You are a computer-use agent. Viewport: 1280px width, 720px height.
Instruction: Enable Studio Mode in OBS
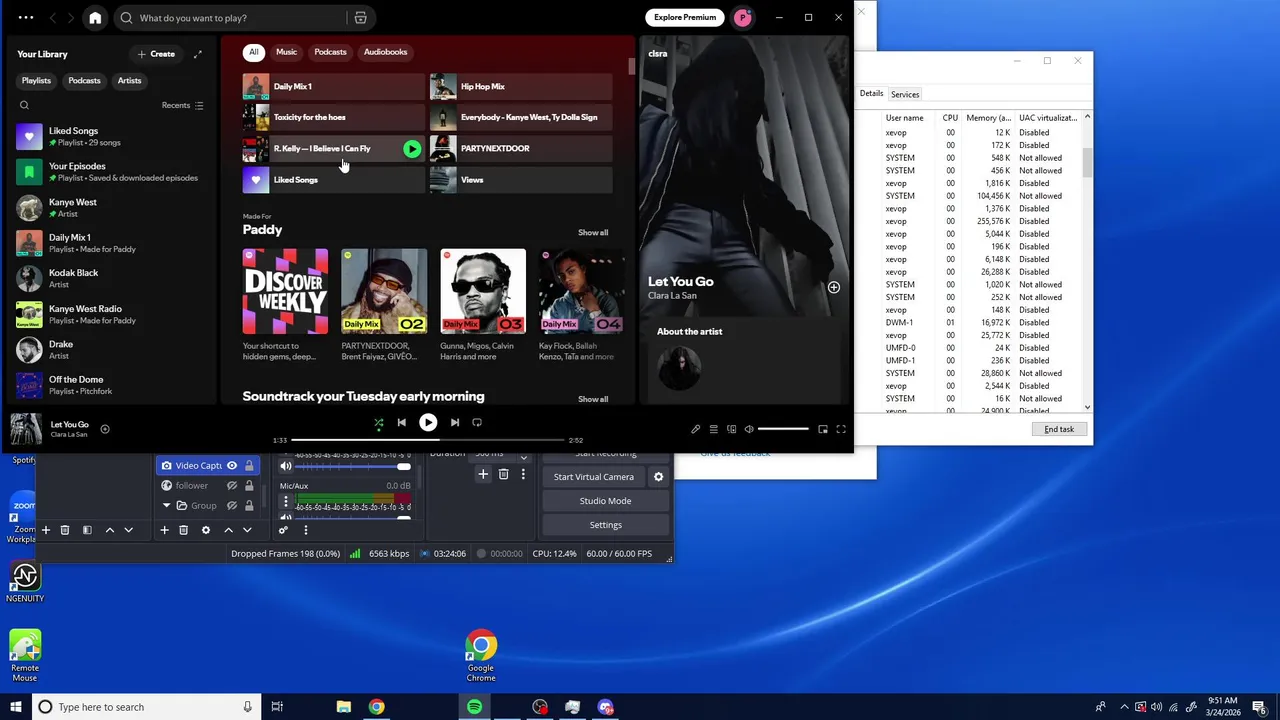pos(605,501)
